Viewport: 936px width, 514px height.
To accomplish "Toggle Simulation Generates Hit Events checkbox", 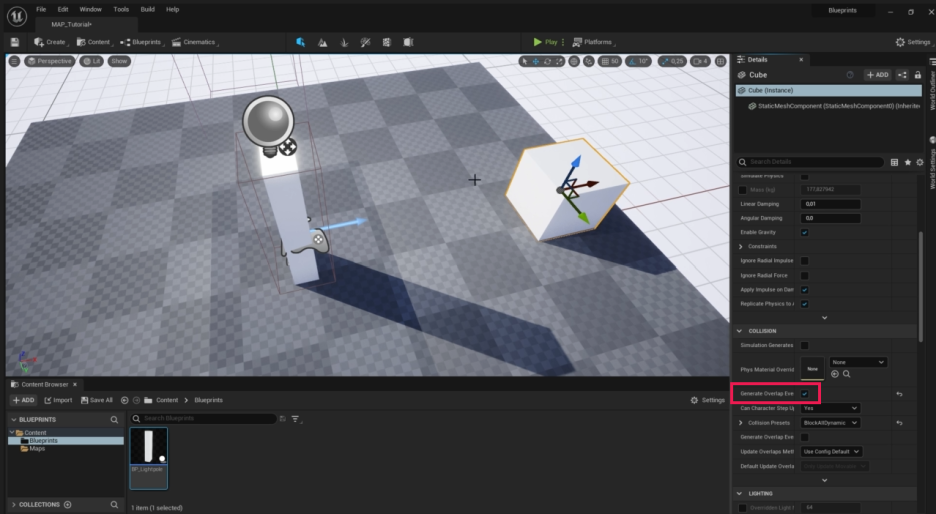I will pos(804,345).
